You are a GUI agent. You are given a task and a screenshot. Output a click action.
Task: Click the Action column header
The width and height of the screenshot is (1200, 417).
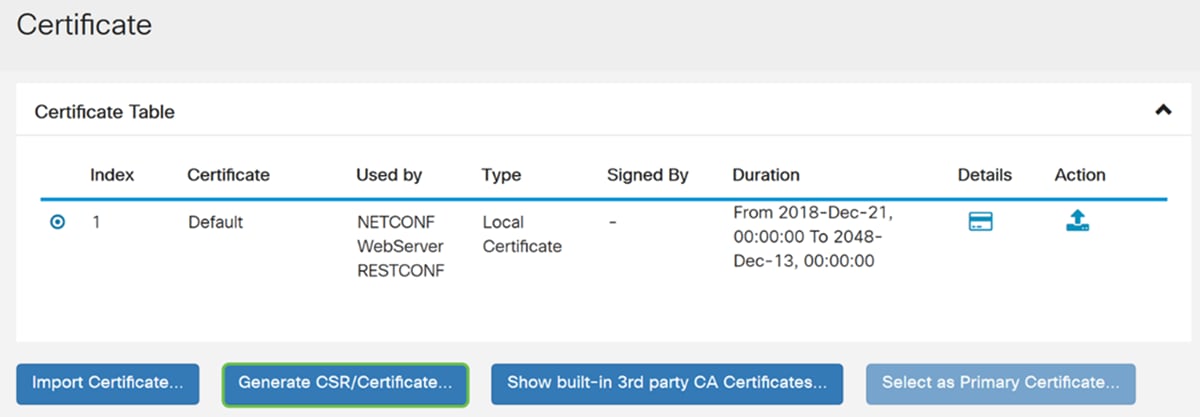[1080, 175]
